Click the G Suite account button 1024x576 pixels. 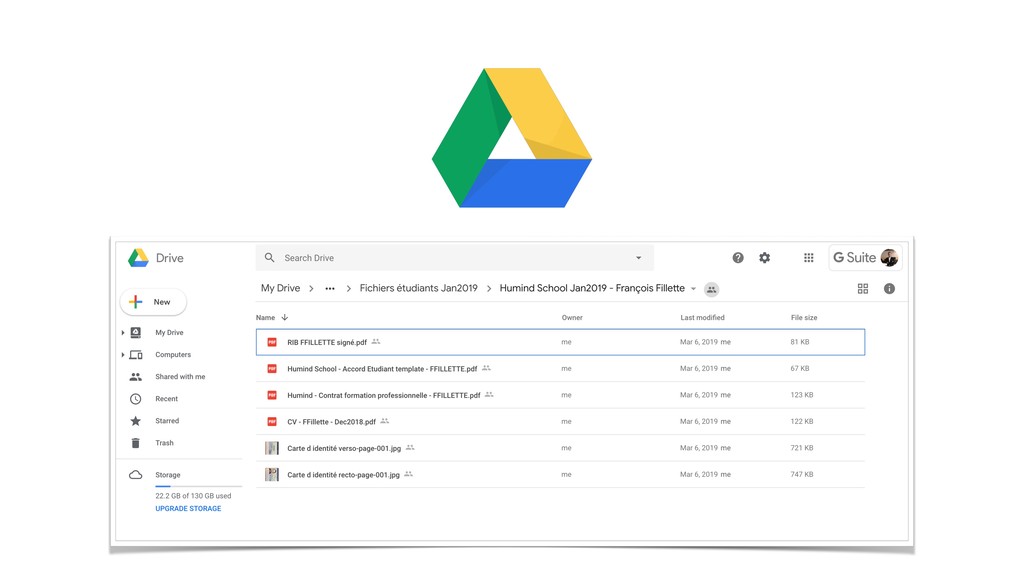pos(865,258)
